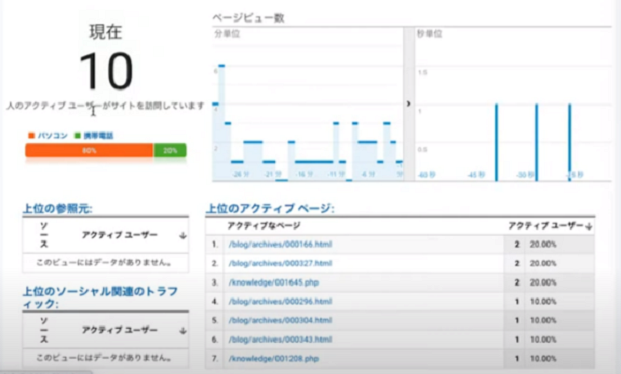Click the sort arrow in 上位の参照元 table

pyautogui.click(x=183, y=235)
